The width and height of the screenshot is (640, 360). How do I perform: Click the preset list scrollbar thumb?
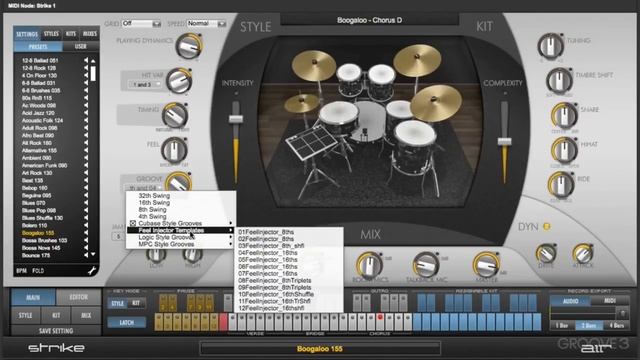coord(93,74)
